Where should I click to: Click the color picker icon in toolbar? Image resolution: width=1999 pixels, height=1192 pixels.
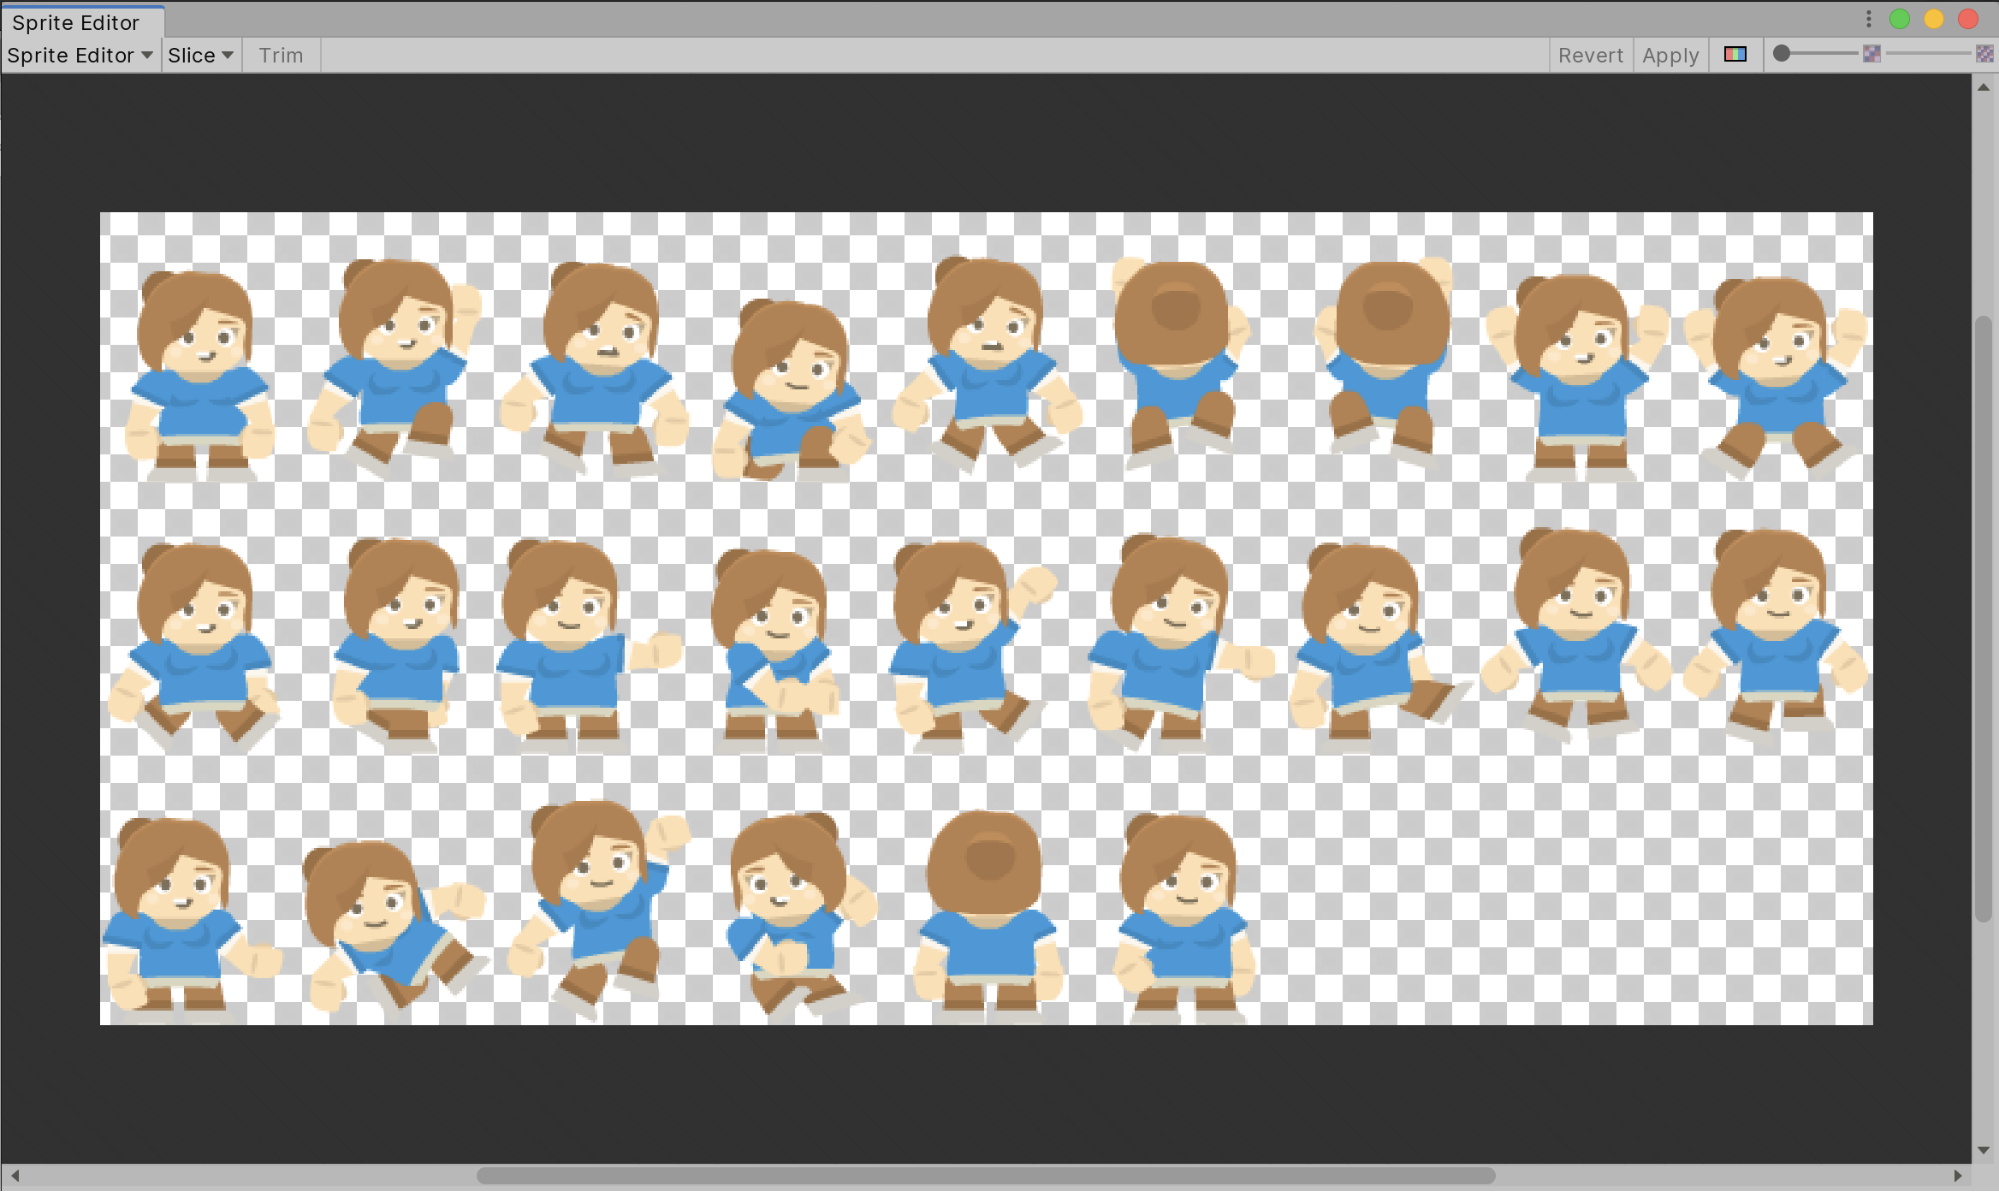(x=1734, y=55)
